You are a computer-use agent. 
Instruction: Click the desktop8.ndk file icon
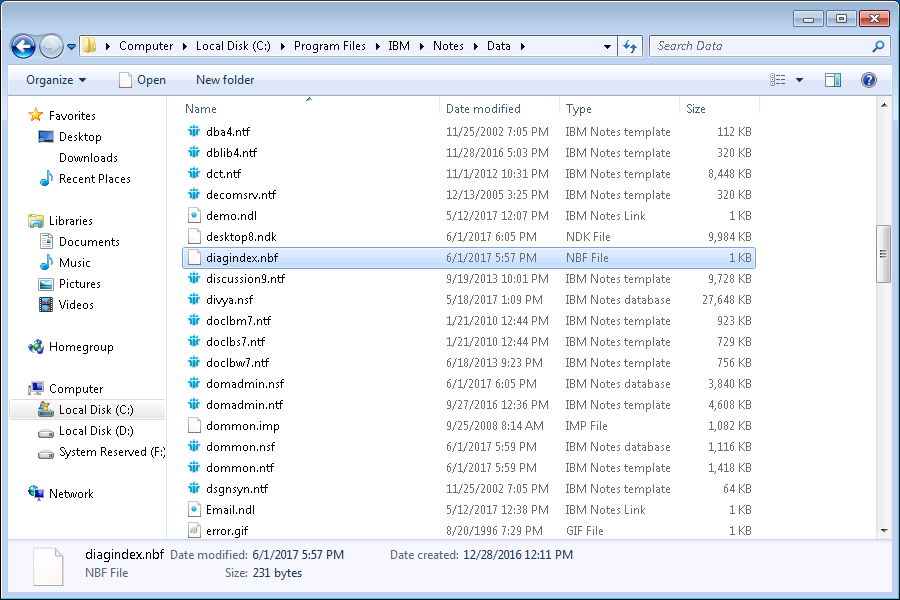pyautogui.click(x=194, y=237)
